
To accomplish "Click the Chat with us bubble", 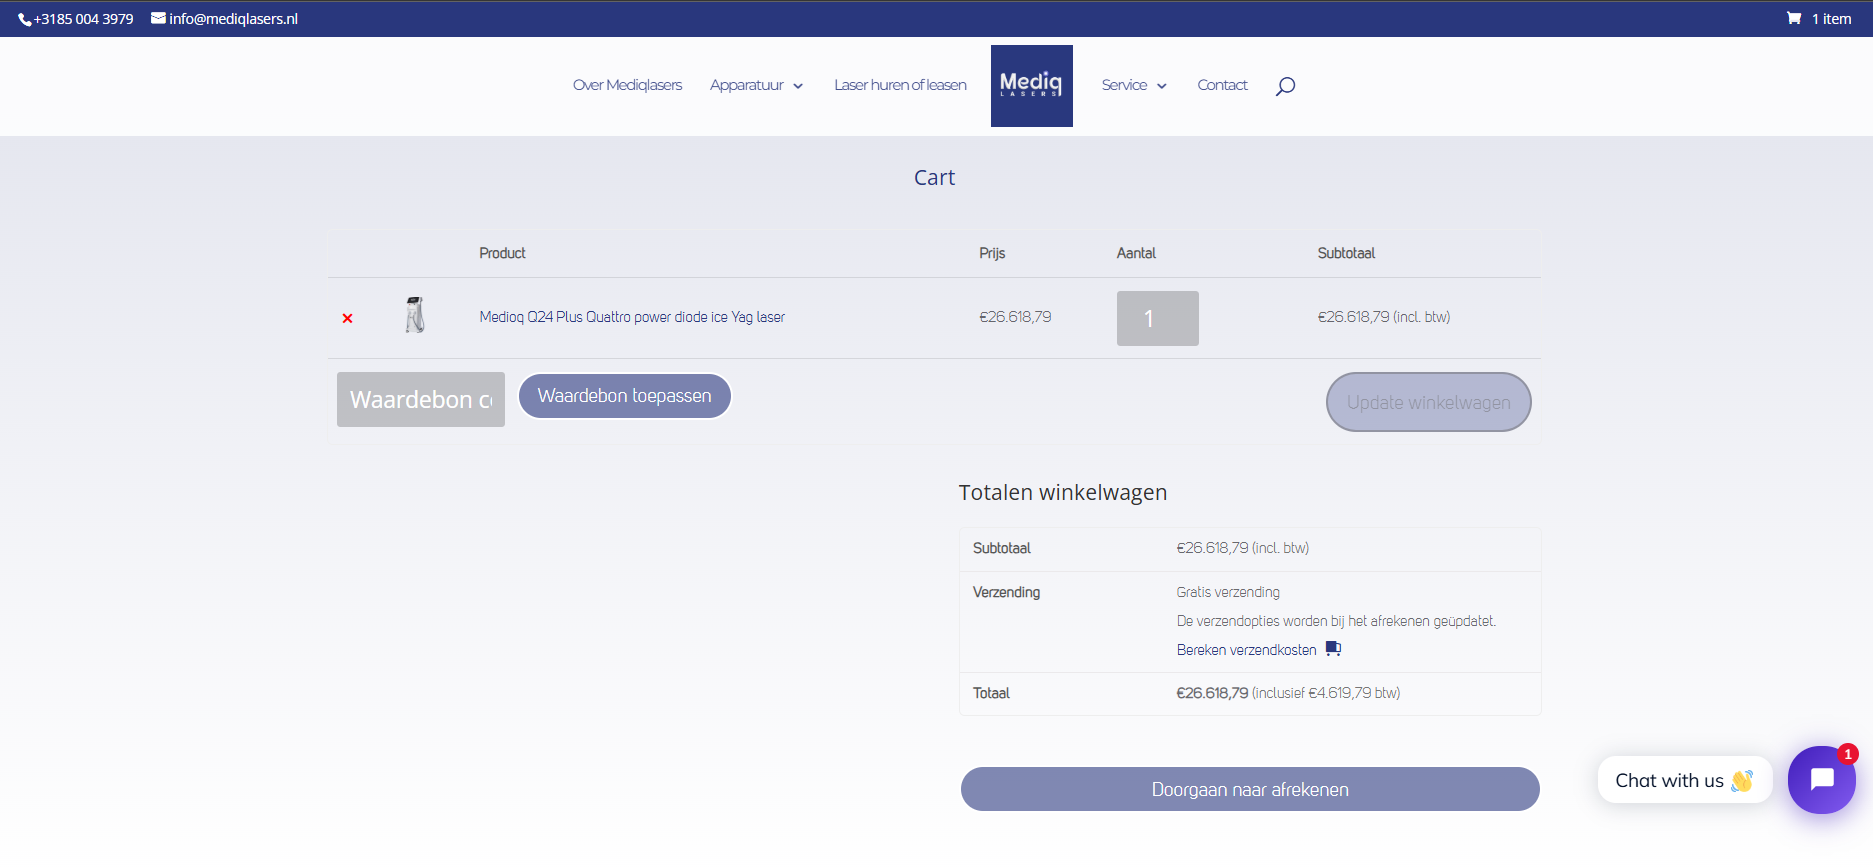I will click(x=1685, y=780).
